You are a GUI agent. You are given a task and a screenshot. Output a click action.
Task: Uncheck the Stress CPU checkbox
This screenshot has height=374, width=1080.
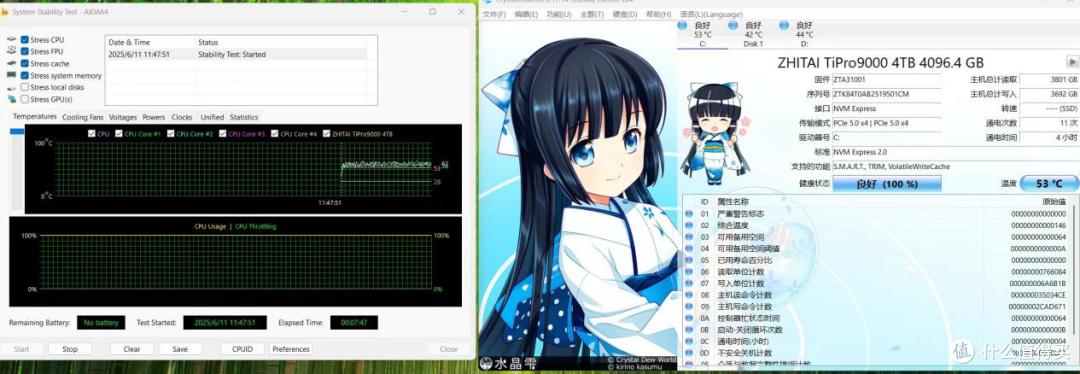pos(25,39)
